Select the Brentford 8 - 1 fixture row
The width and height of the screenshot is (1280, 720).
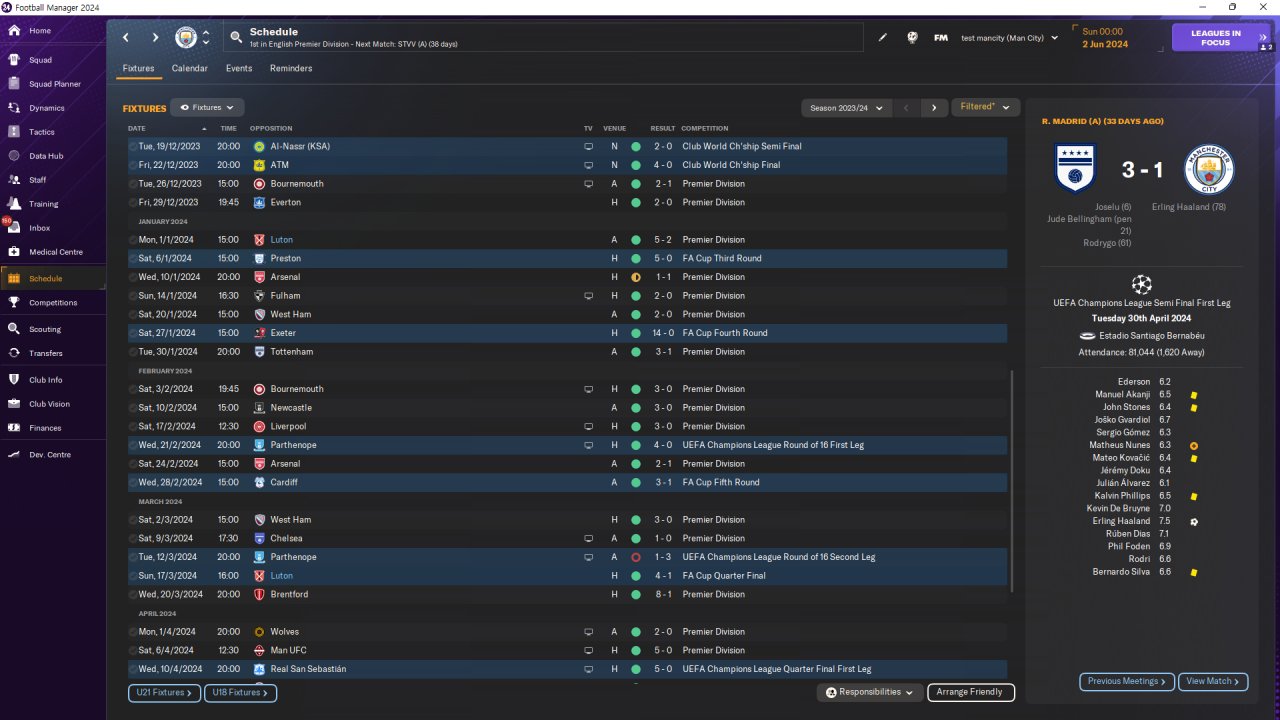point(567,595)
